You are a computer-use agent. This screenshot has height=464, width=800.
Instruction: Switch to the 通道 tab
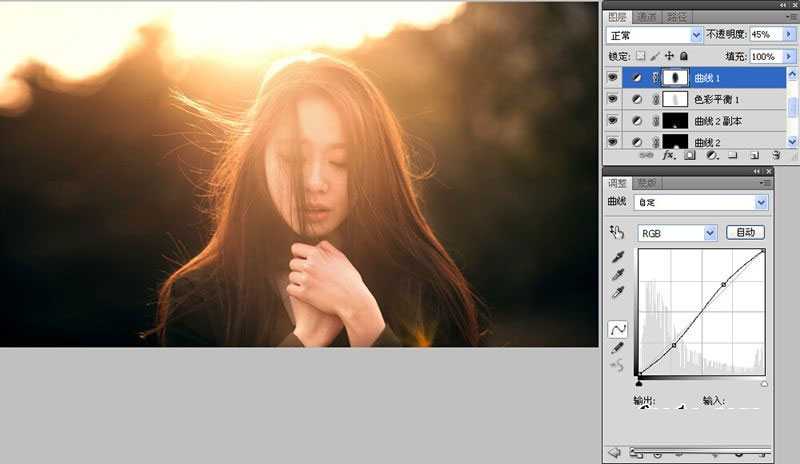pos(647,17)
